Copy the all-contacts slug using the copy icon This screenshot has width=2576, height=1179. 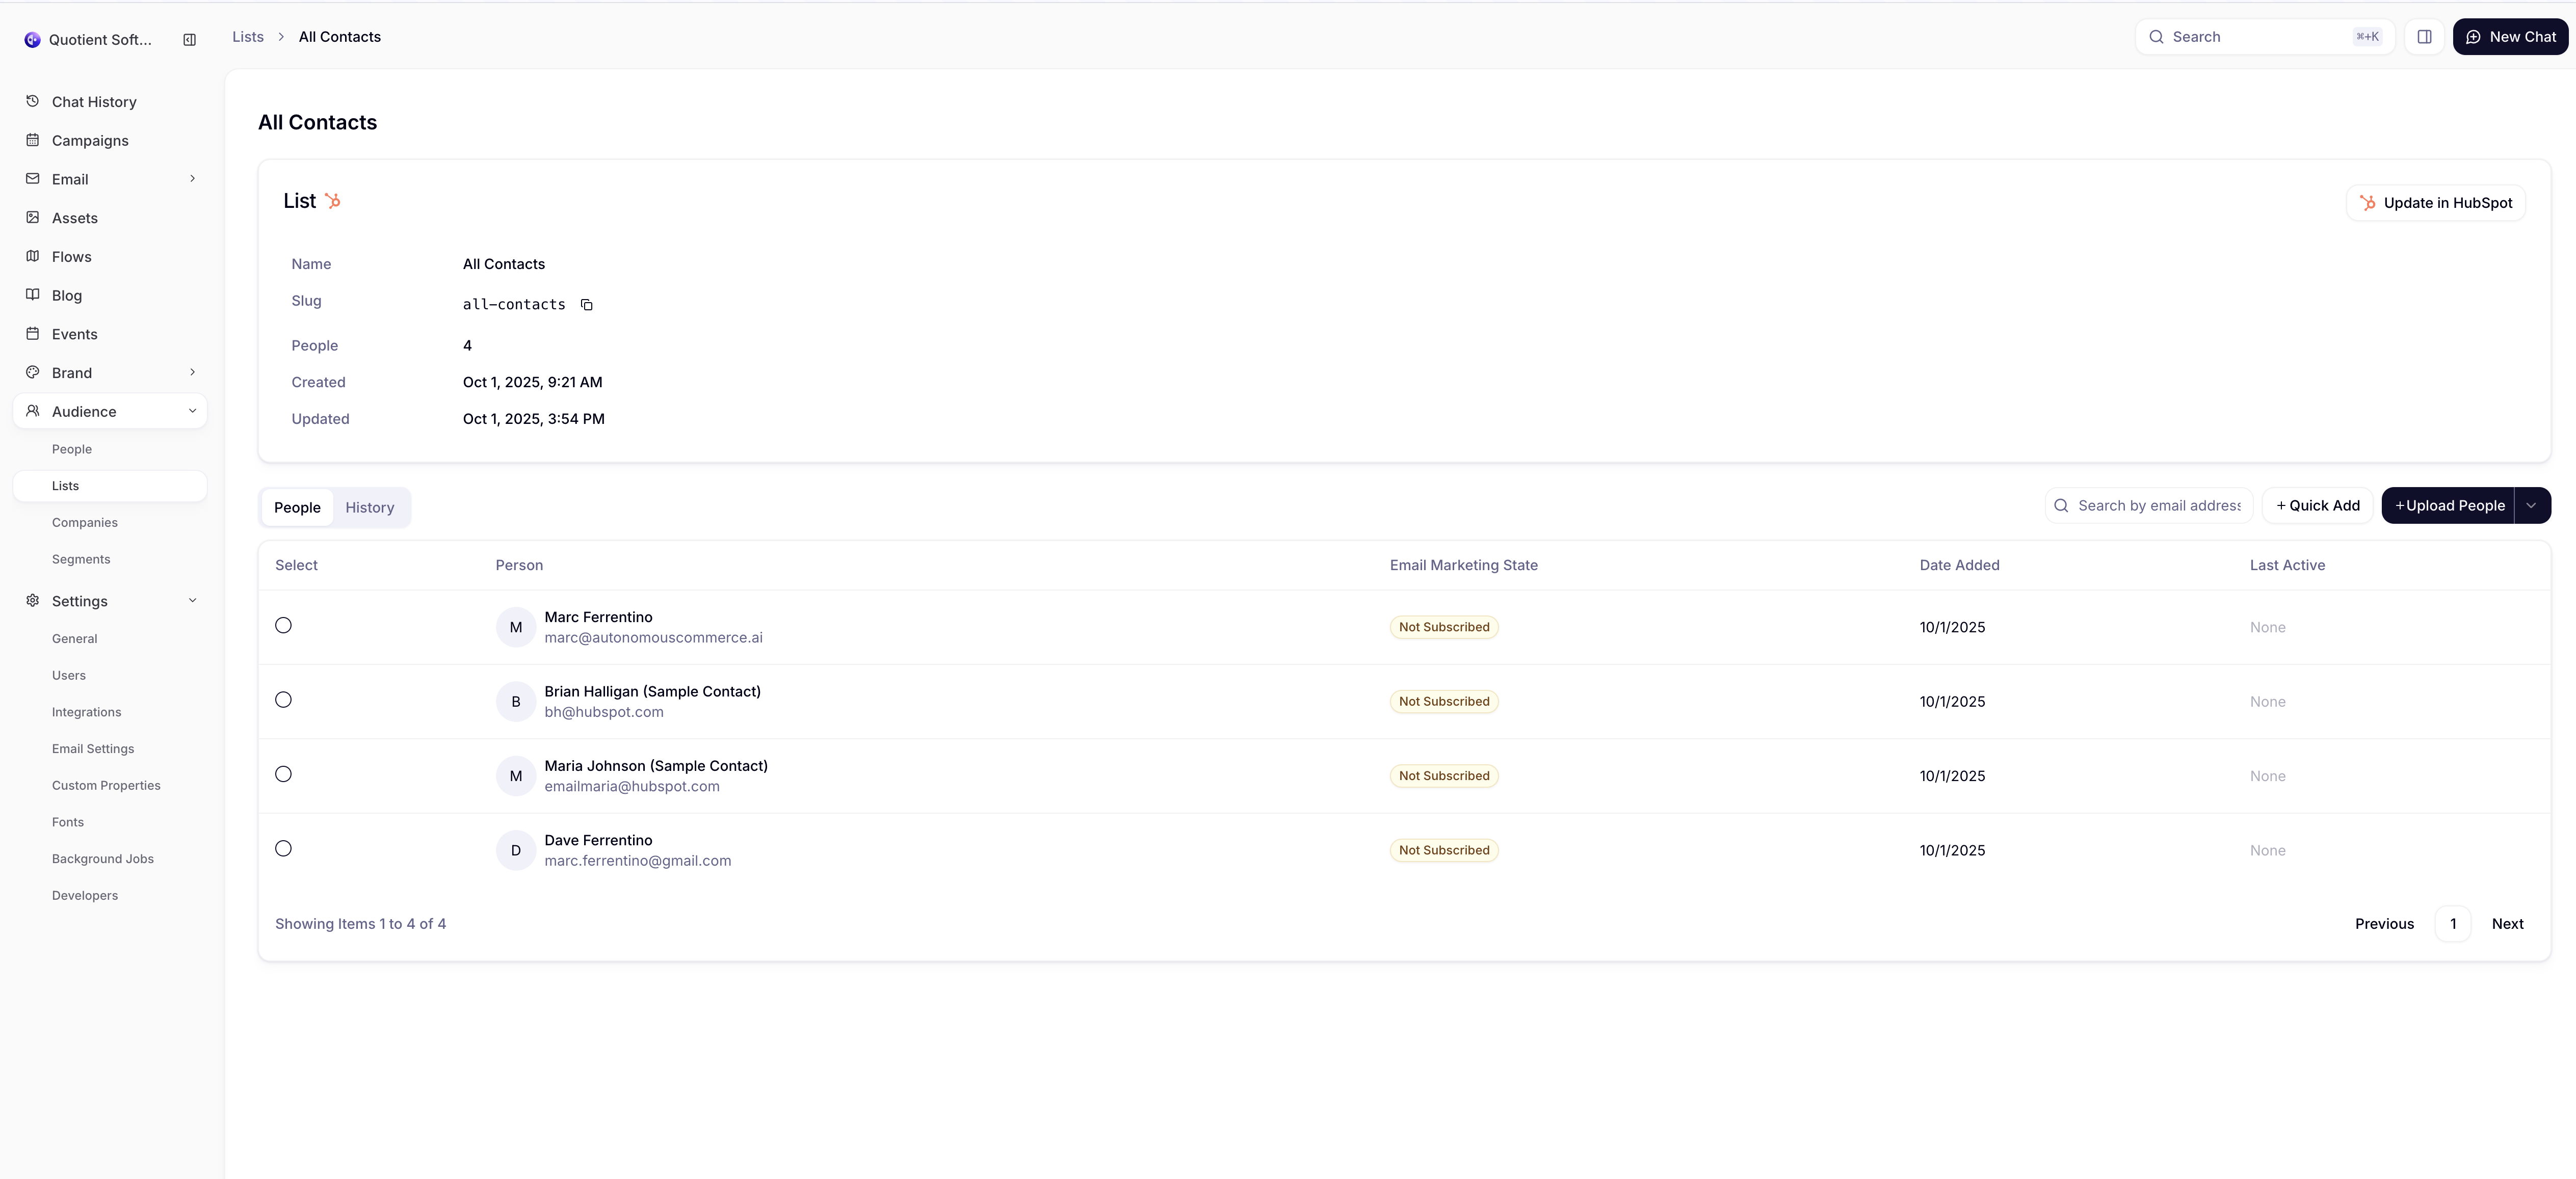click(586, 305)
